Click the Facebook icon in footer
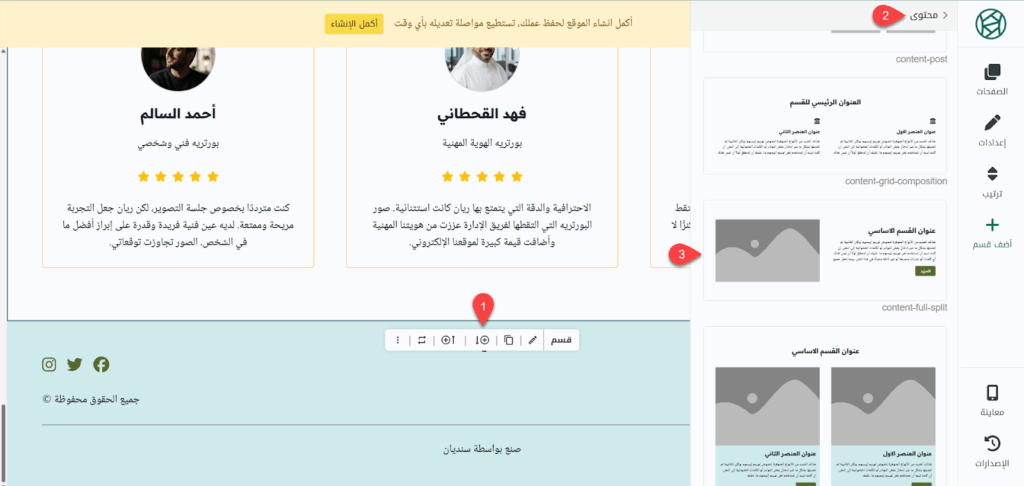 [101, 365]
